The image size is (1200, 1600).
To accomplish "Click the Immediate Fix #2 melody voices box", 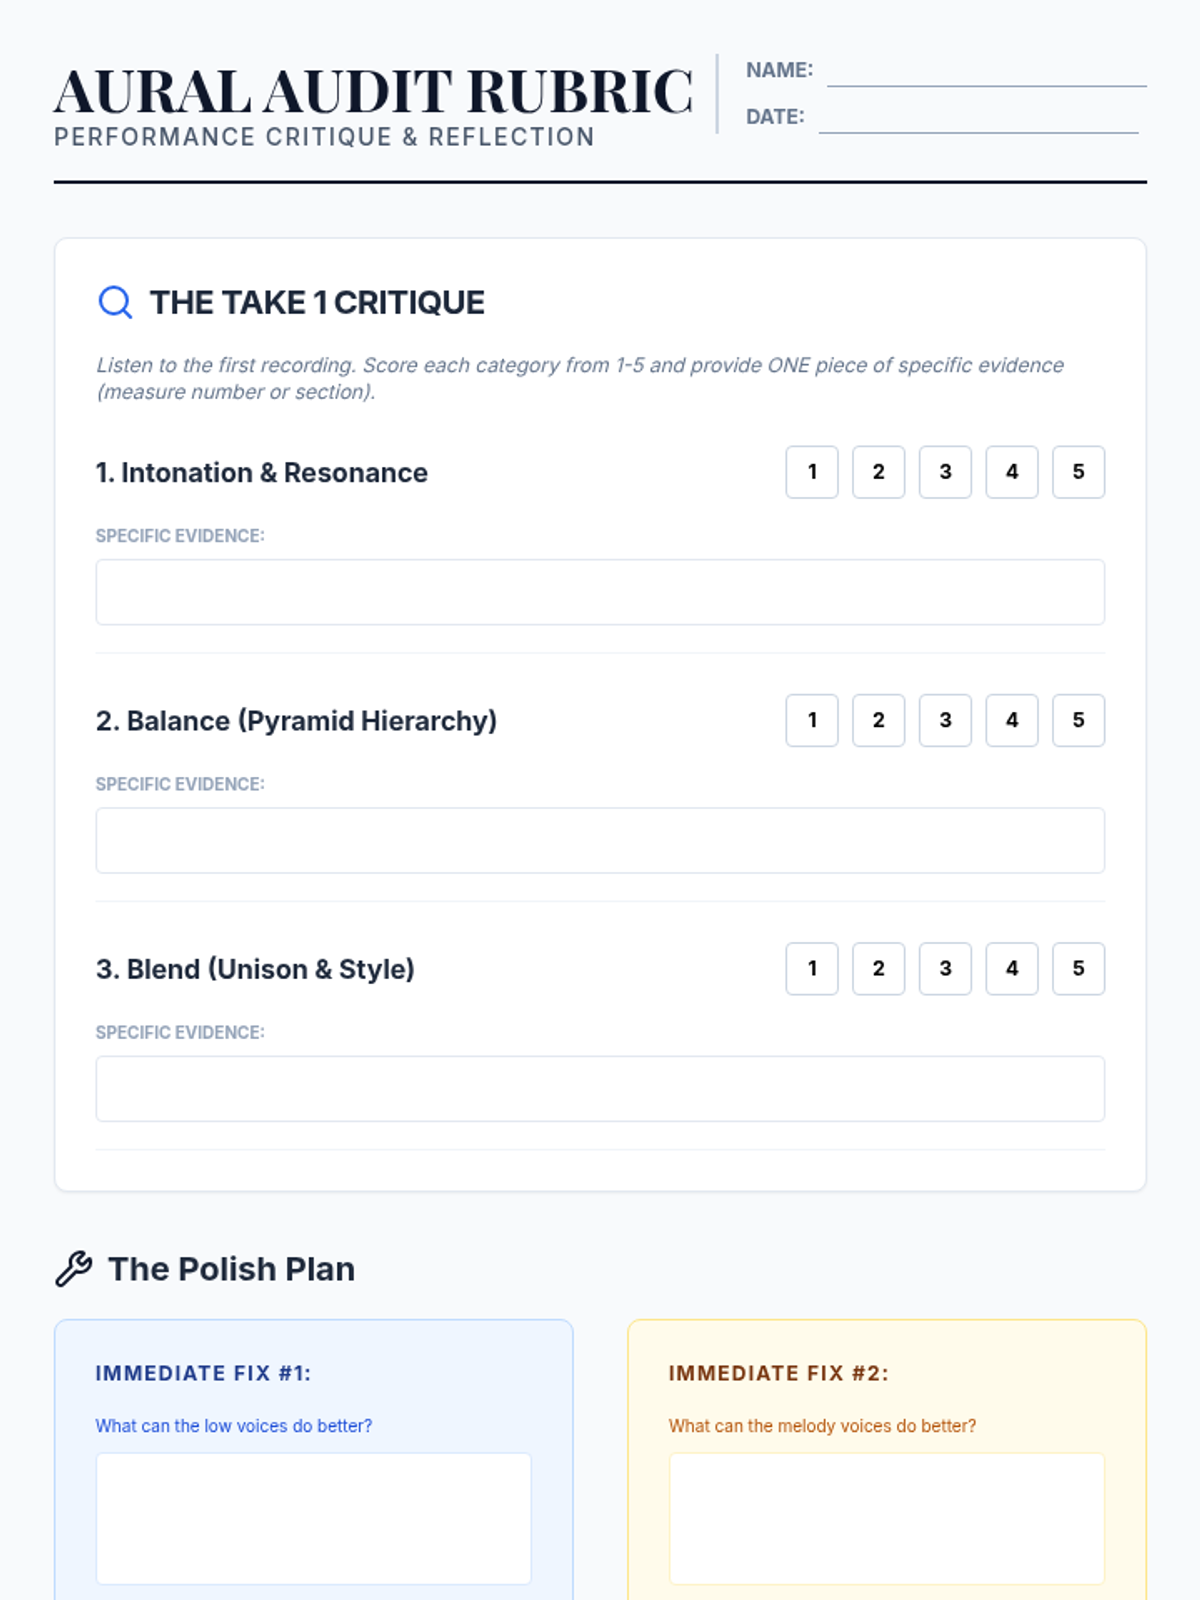I will point(887,1518).
